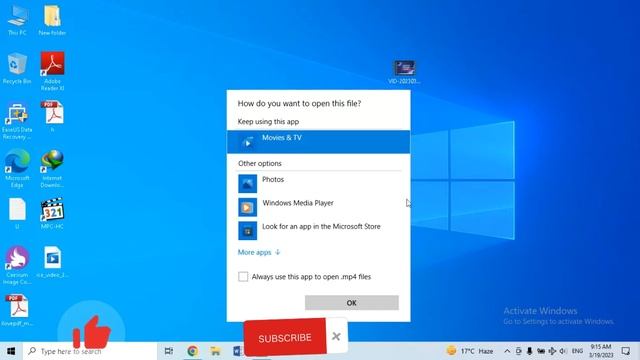This screenshot has height=360, width=640.
Task: Expand More apps list
Action: click(259, 252)
